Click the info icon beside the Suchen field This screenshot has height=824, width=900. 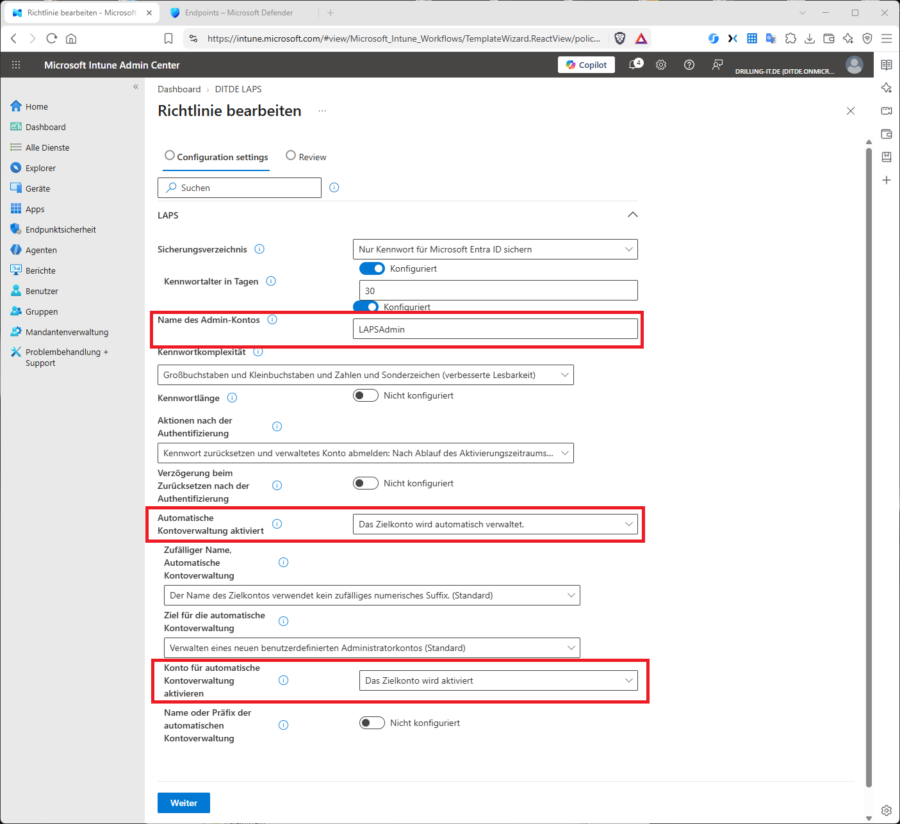pos(334,188)
